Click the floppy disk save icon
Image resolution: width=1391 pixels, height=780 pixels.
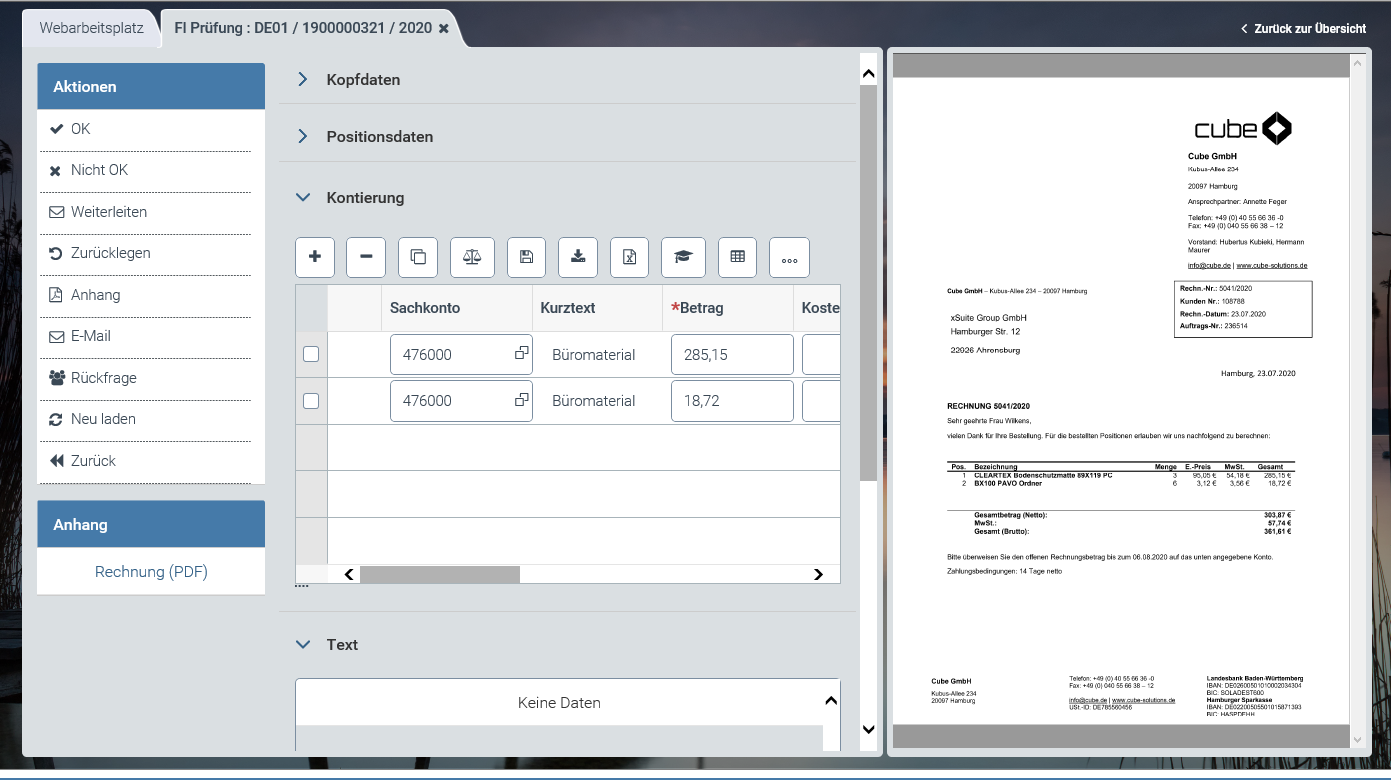pyautogui.click(x=527, y=257)
